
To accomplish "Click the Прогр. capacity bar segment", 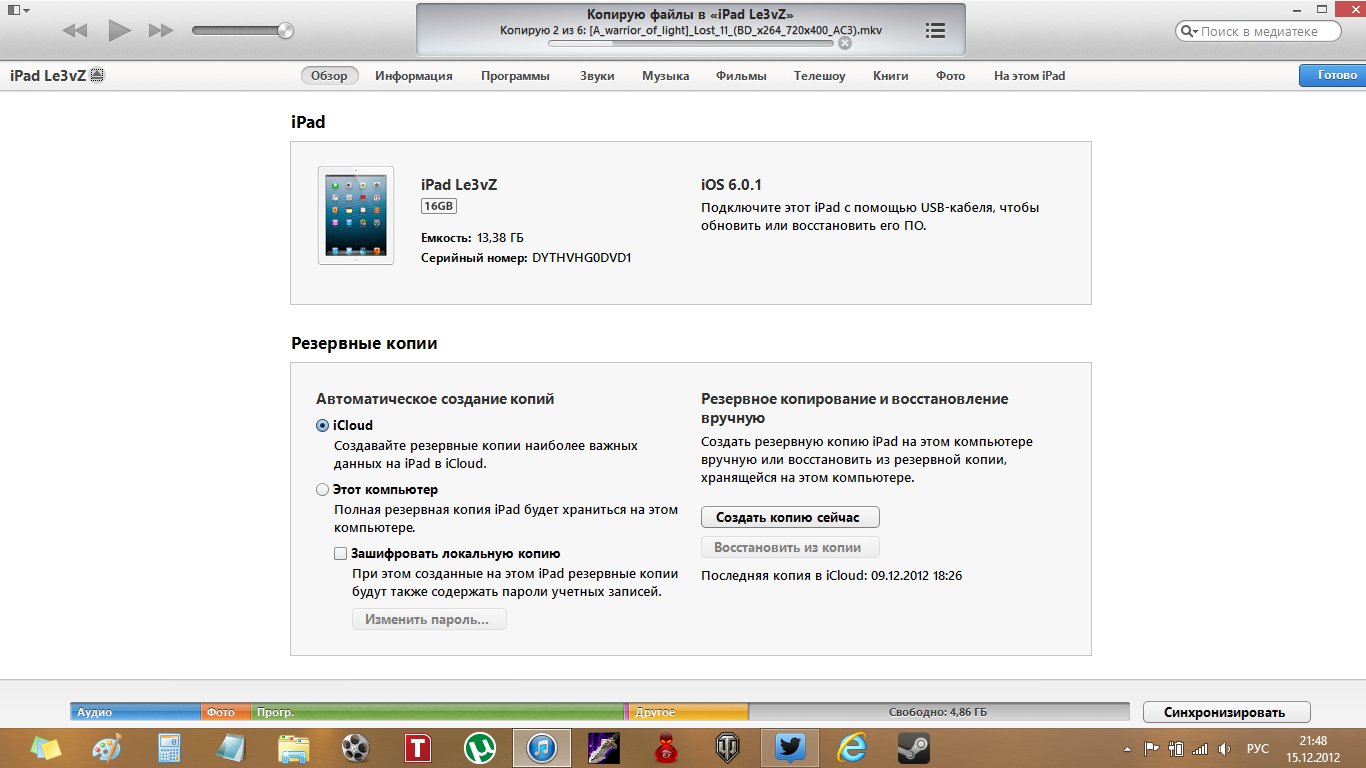I will (x=438, y=712).
